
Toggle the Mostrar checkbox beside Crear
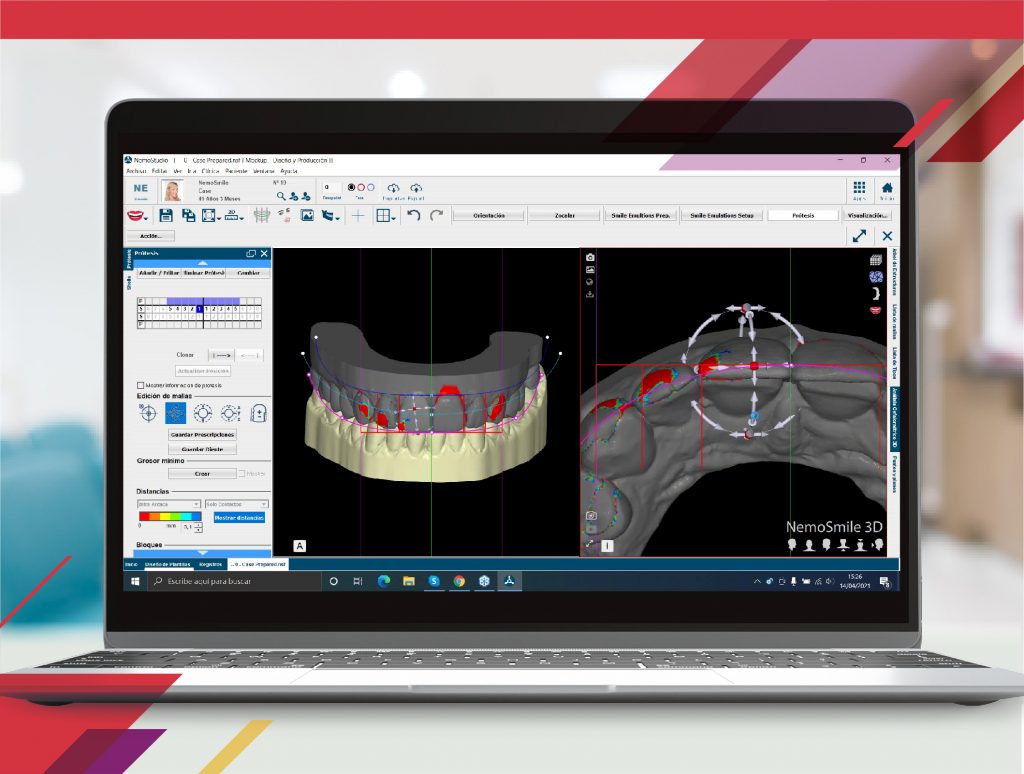click(x=242, y=474)
